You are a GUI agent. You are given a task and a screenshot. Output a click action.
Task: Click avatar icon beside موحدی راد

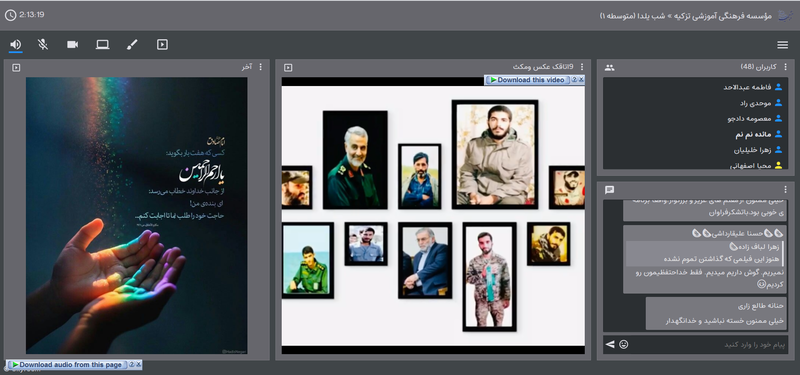point(779,103)
